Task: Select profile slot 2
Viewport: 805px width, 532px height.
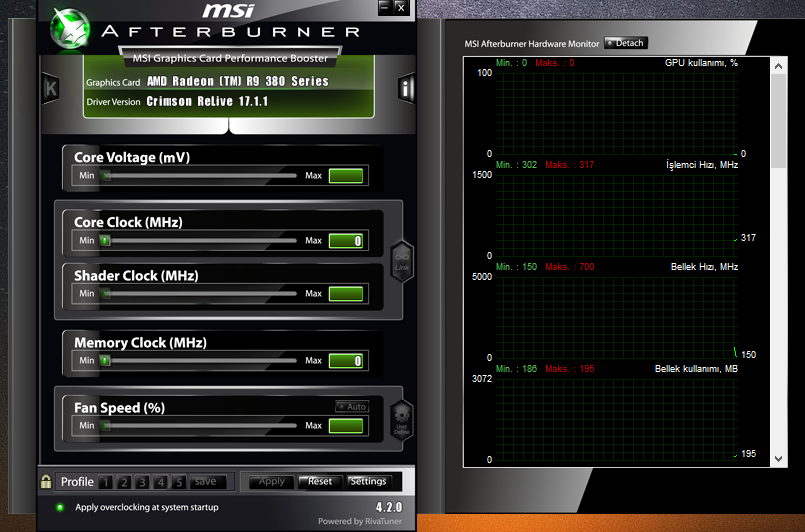Action: click(x=124, y=482)
